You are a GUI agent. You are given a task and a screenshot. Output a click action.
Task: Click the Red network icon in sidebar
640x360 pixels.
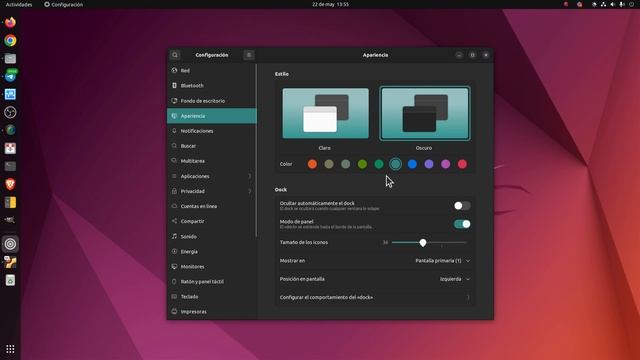click(174, 70)
